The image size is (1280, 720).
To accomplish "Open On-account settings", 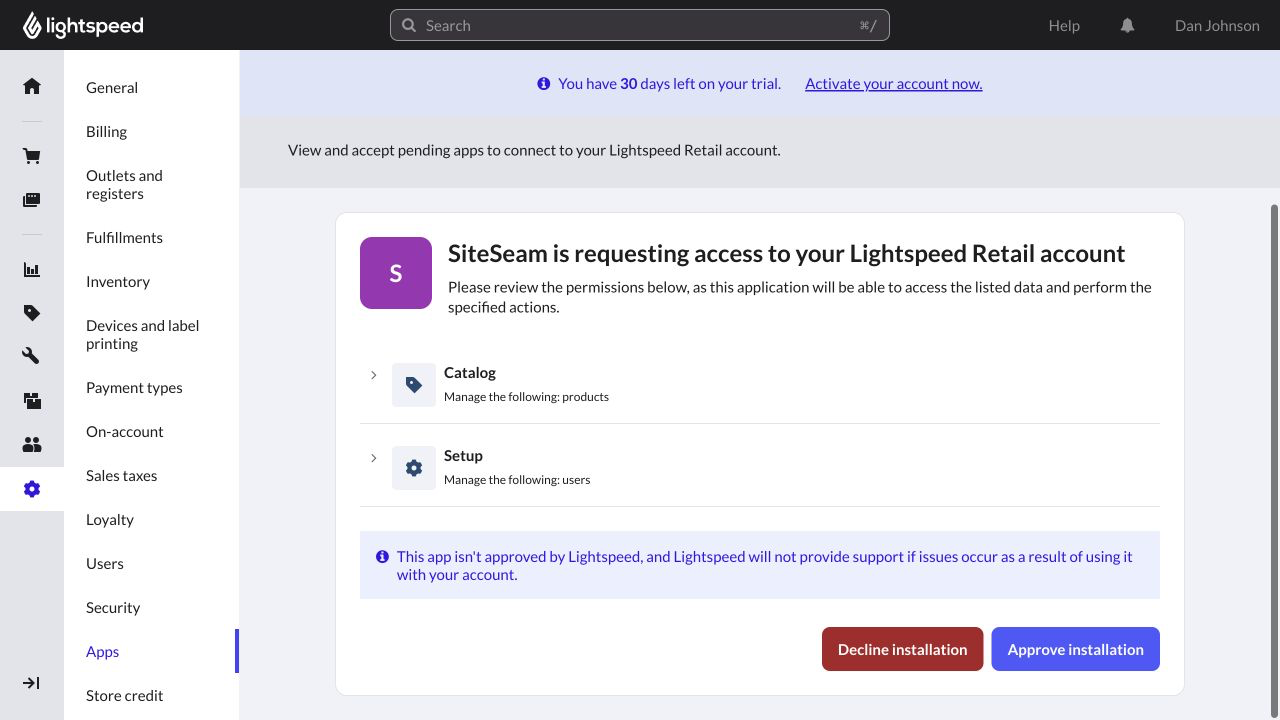I will [x=125, y=432].
